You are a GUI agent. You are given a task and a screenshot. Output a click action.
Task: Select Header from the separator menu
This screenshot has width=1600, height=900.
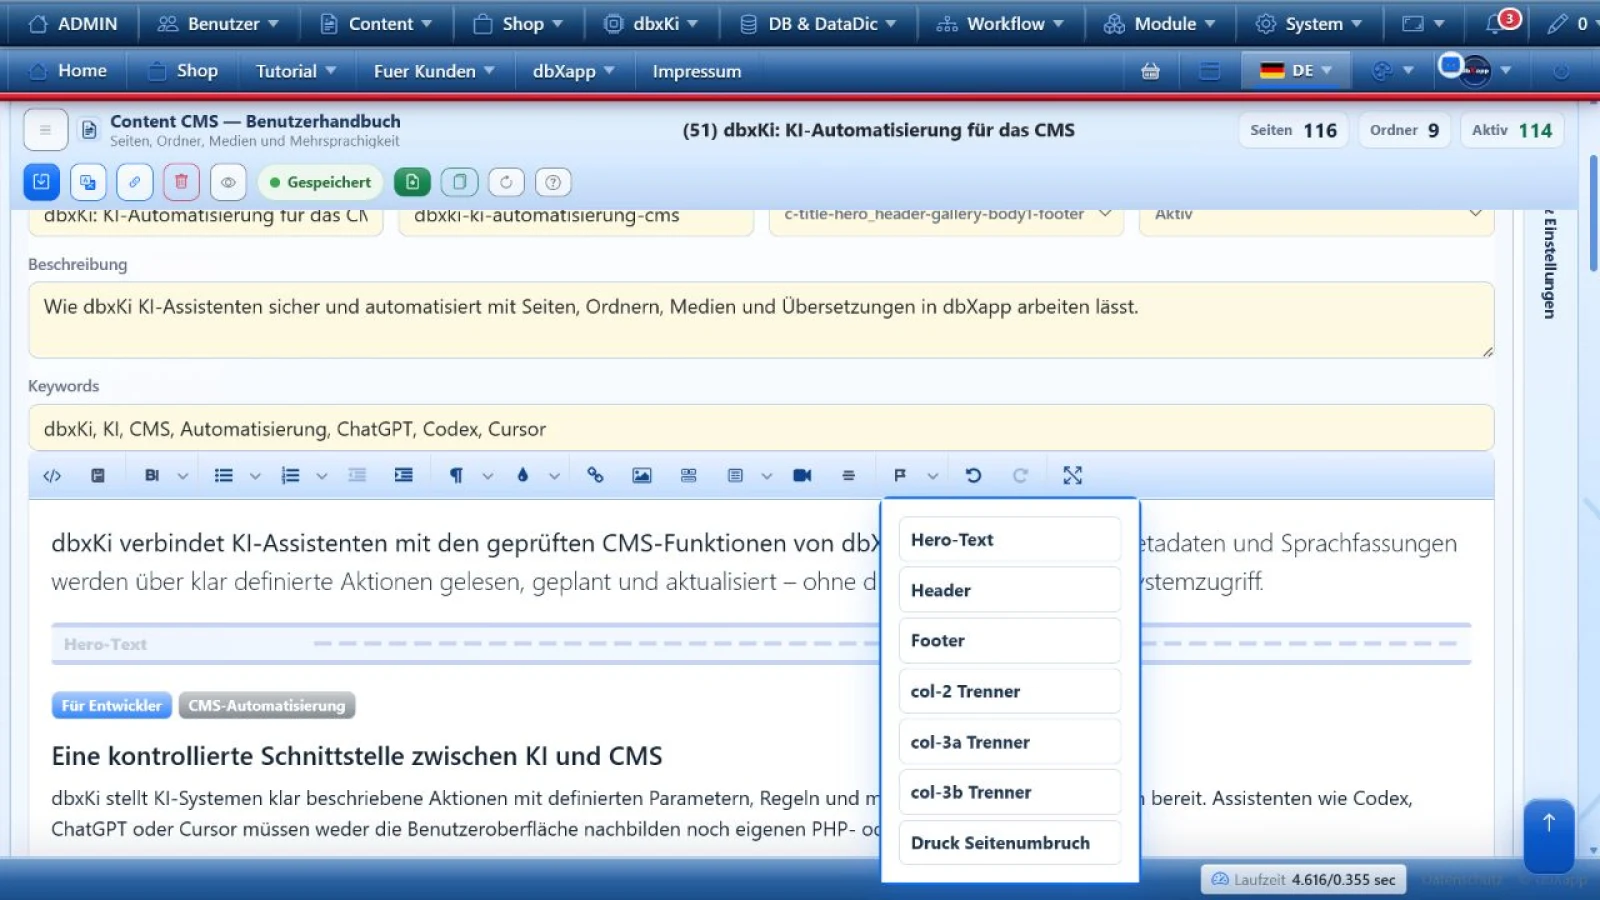click(1009, 590)
